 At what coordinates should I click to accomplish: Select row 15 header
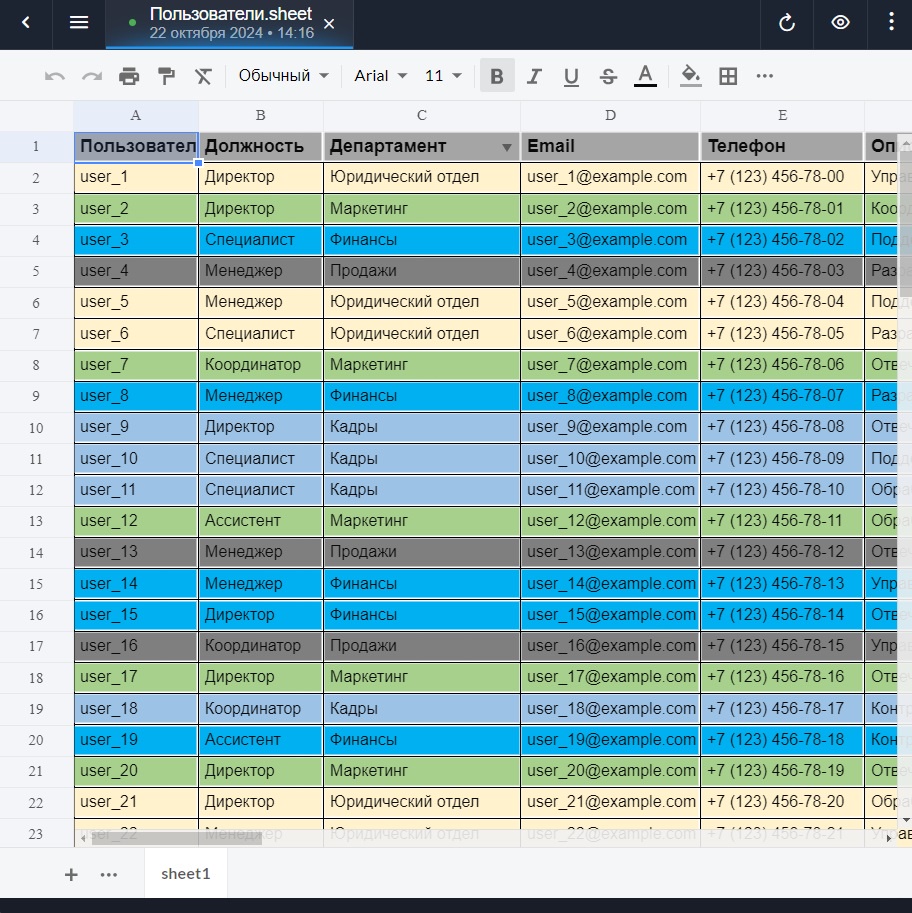(x=36, y=584)
